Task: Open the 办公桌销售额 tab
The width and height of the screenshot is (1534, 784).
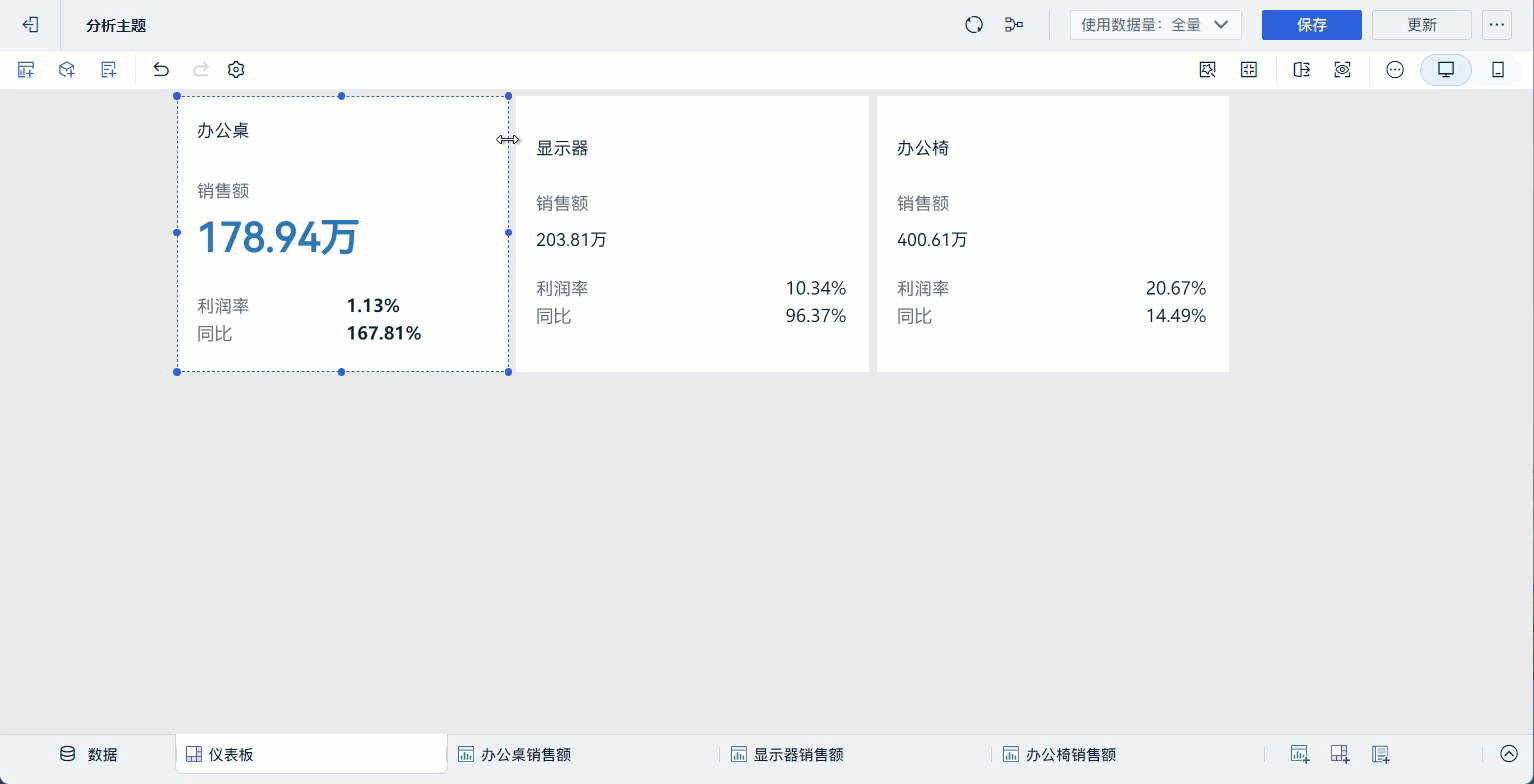Action: click(x=515, y=754)
